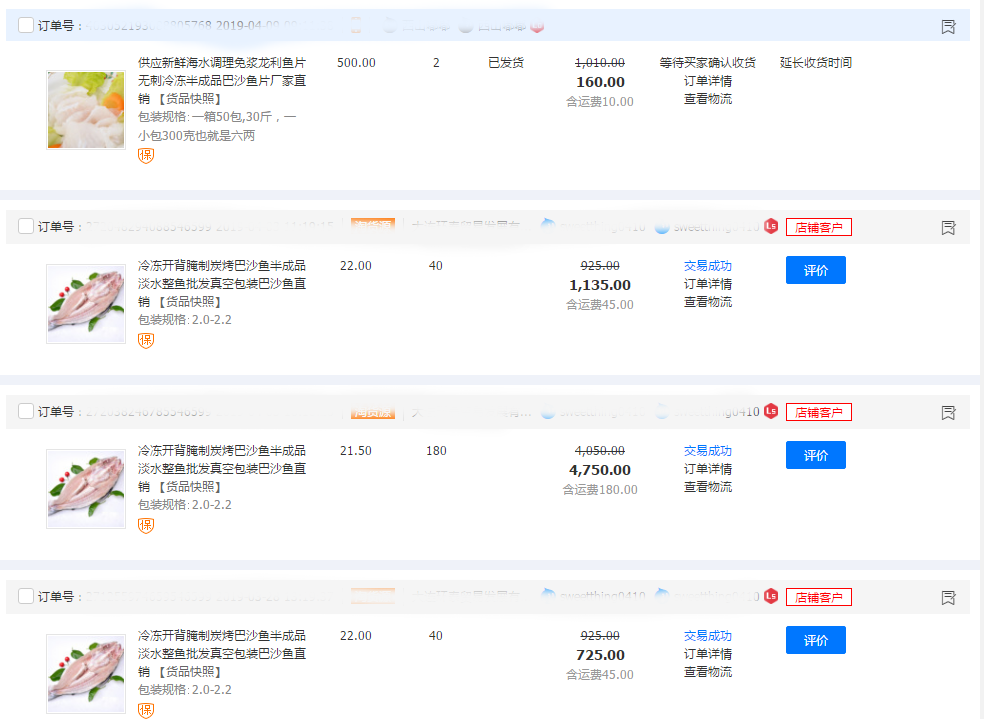
Task: Check the checkbox of the first 订单号 row
Action: [25, 25]
